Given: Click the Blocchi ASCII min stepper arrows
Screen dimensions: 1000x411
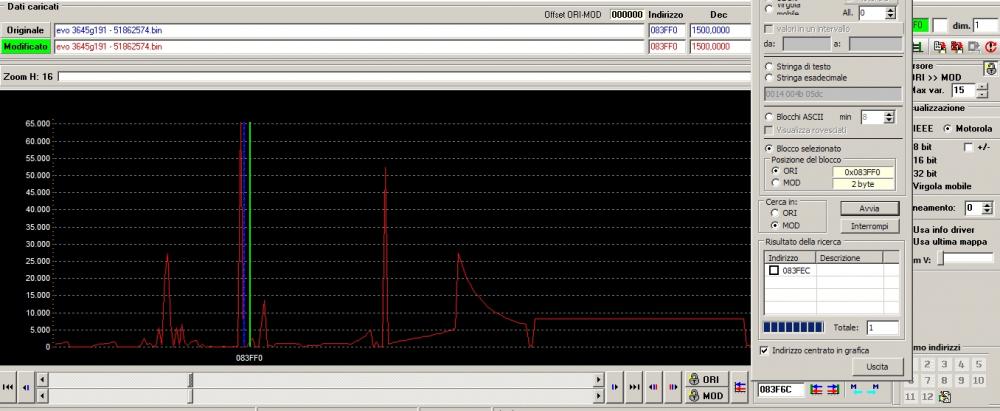Looking at the screenshot, I should [890, 117].
